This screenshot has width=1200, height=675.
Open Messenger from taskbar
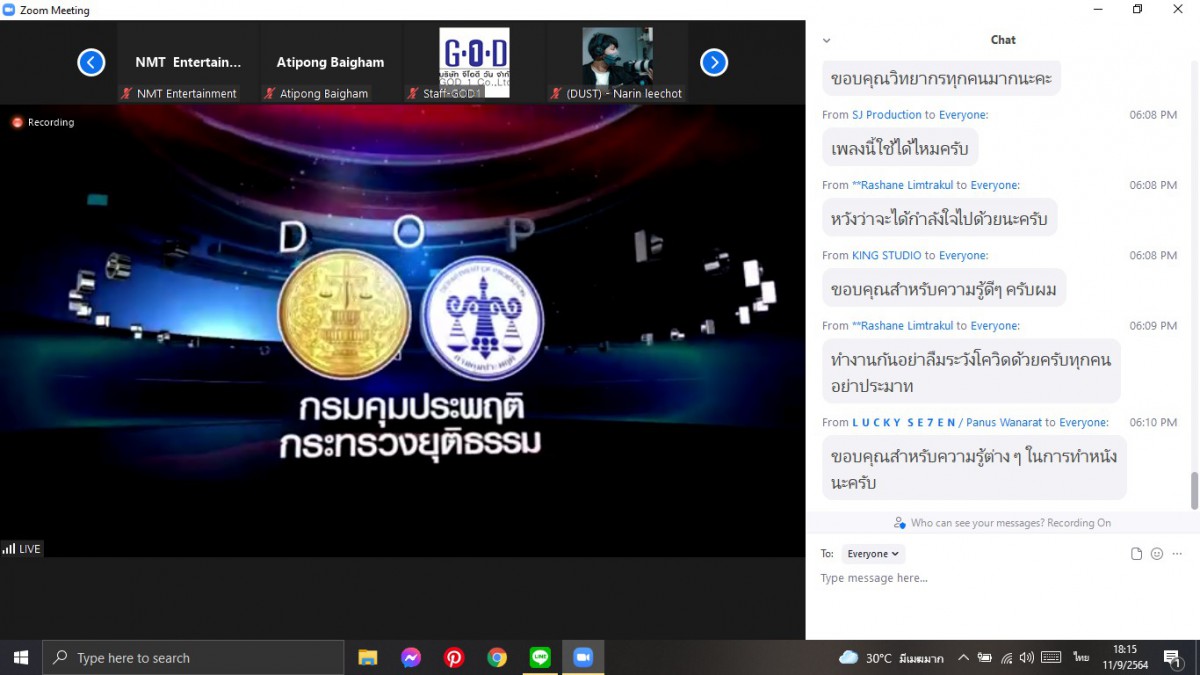tap(411, 658)
